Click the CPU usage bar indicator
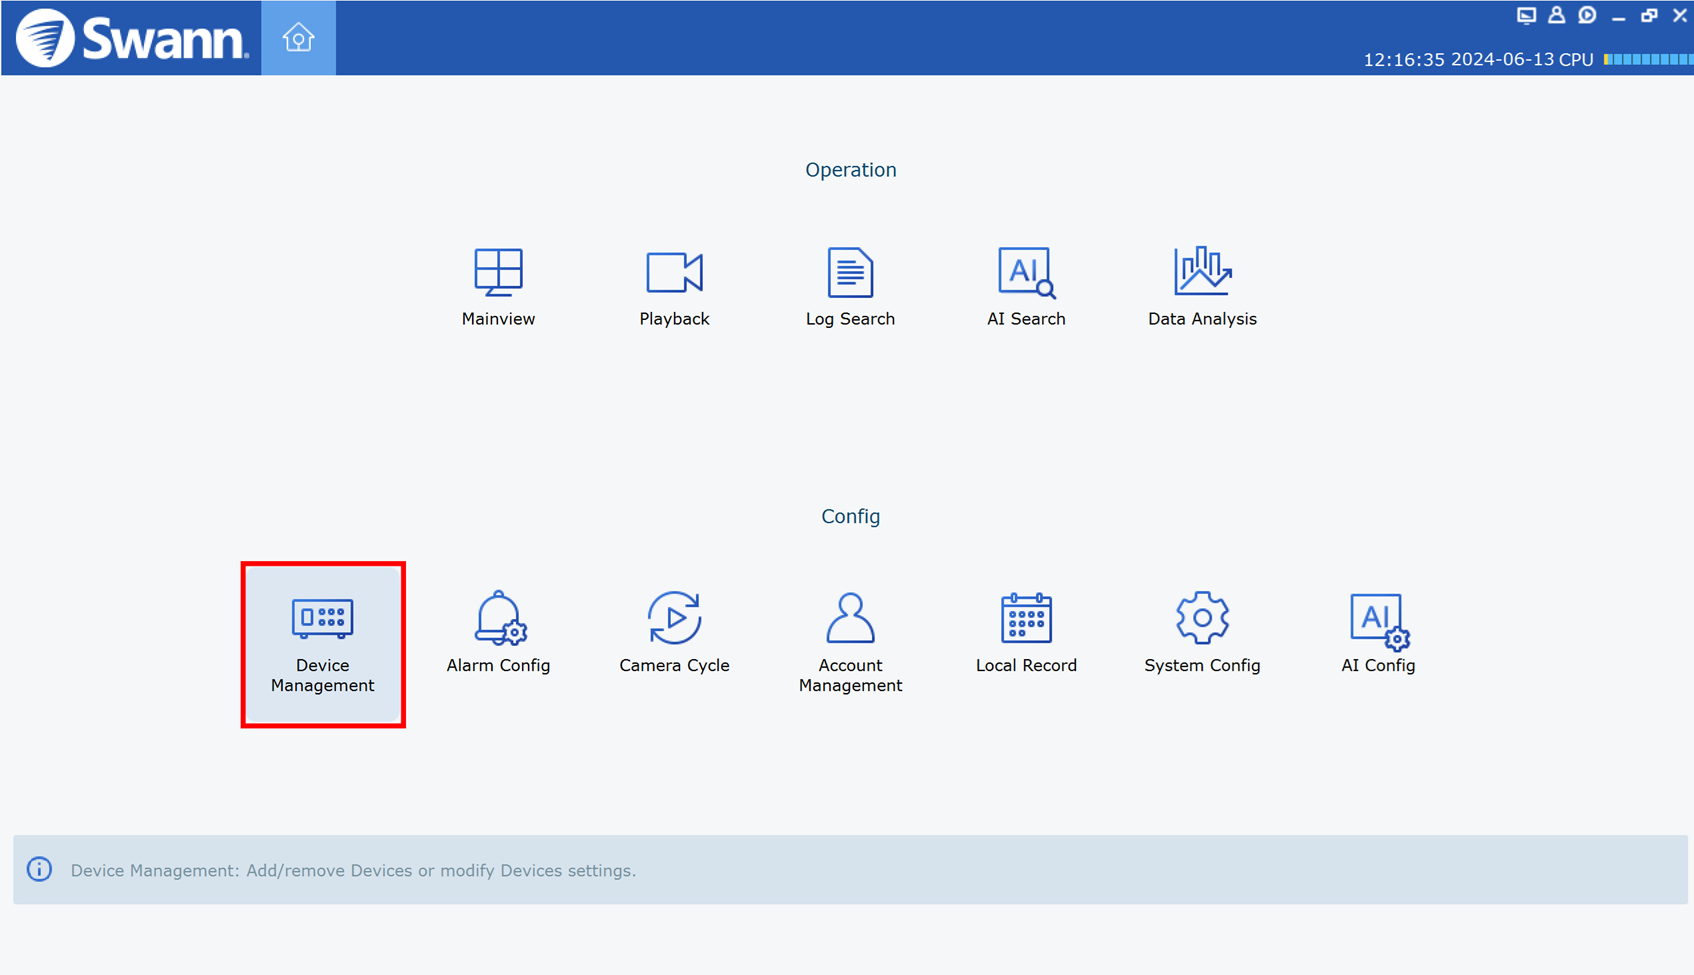Viewport: 1694px width, 975px height. pyautogui.click(x=1647, y=60)
